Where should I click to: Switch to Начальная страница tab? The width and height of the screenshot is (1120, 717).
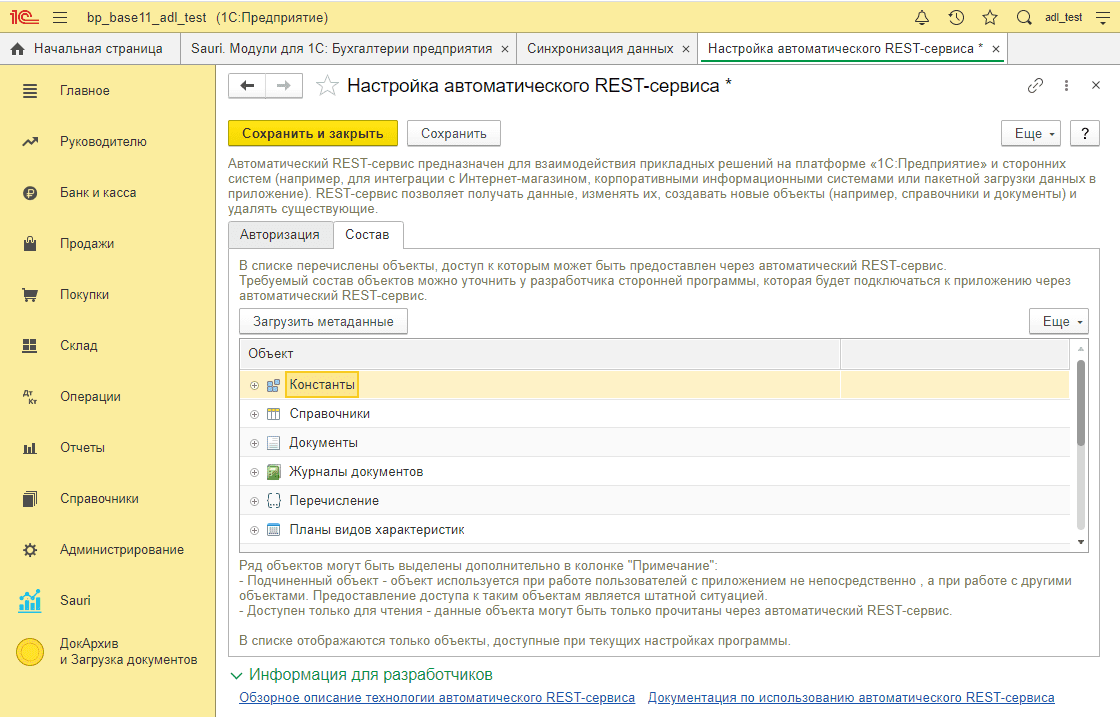pos(90,49)
